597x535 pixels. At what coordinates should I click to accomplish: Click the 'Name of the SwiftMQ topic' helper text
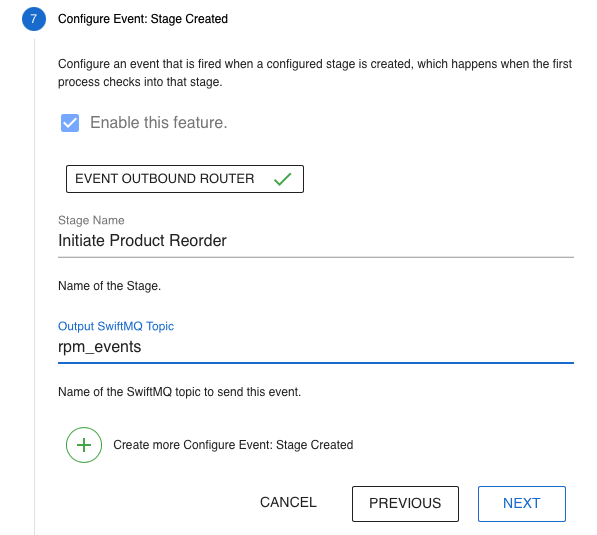tap(179, 392)
